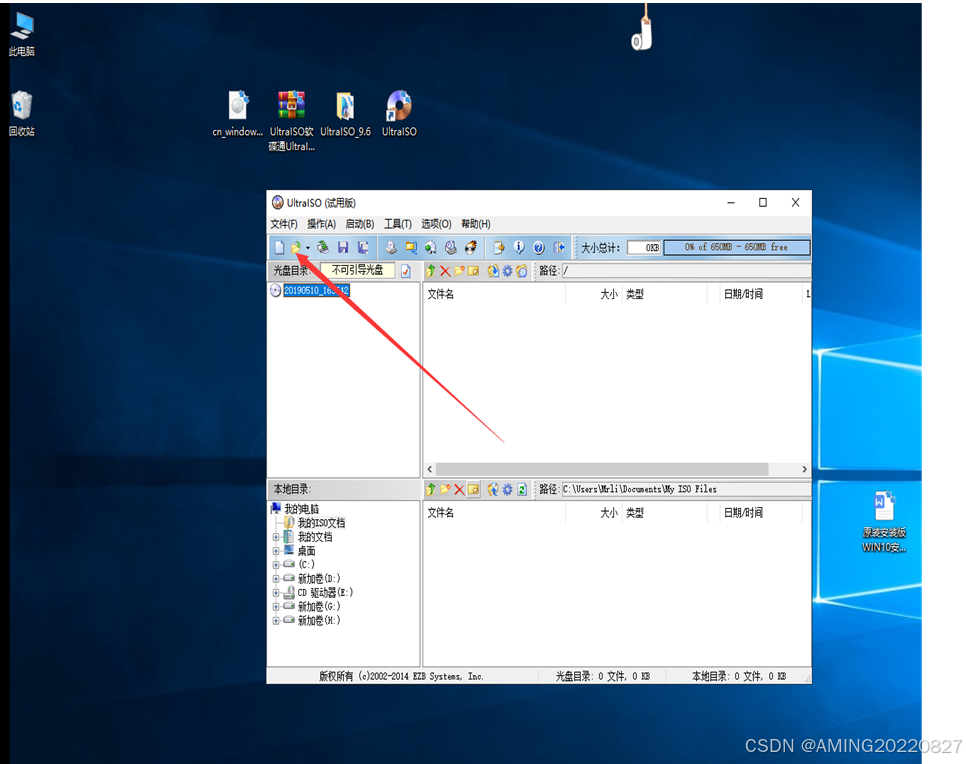Click local pane green Refresh icon
This screenshot has height=764, width=966.
[522, 489]
